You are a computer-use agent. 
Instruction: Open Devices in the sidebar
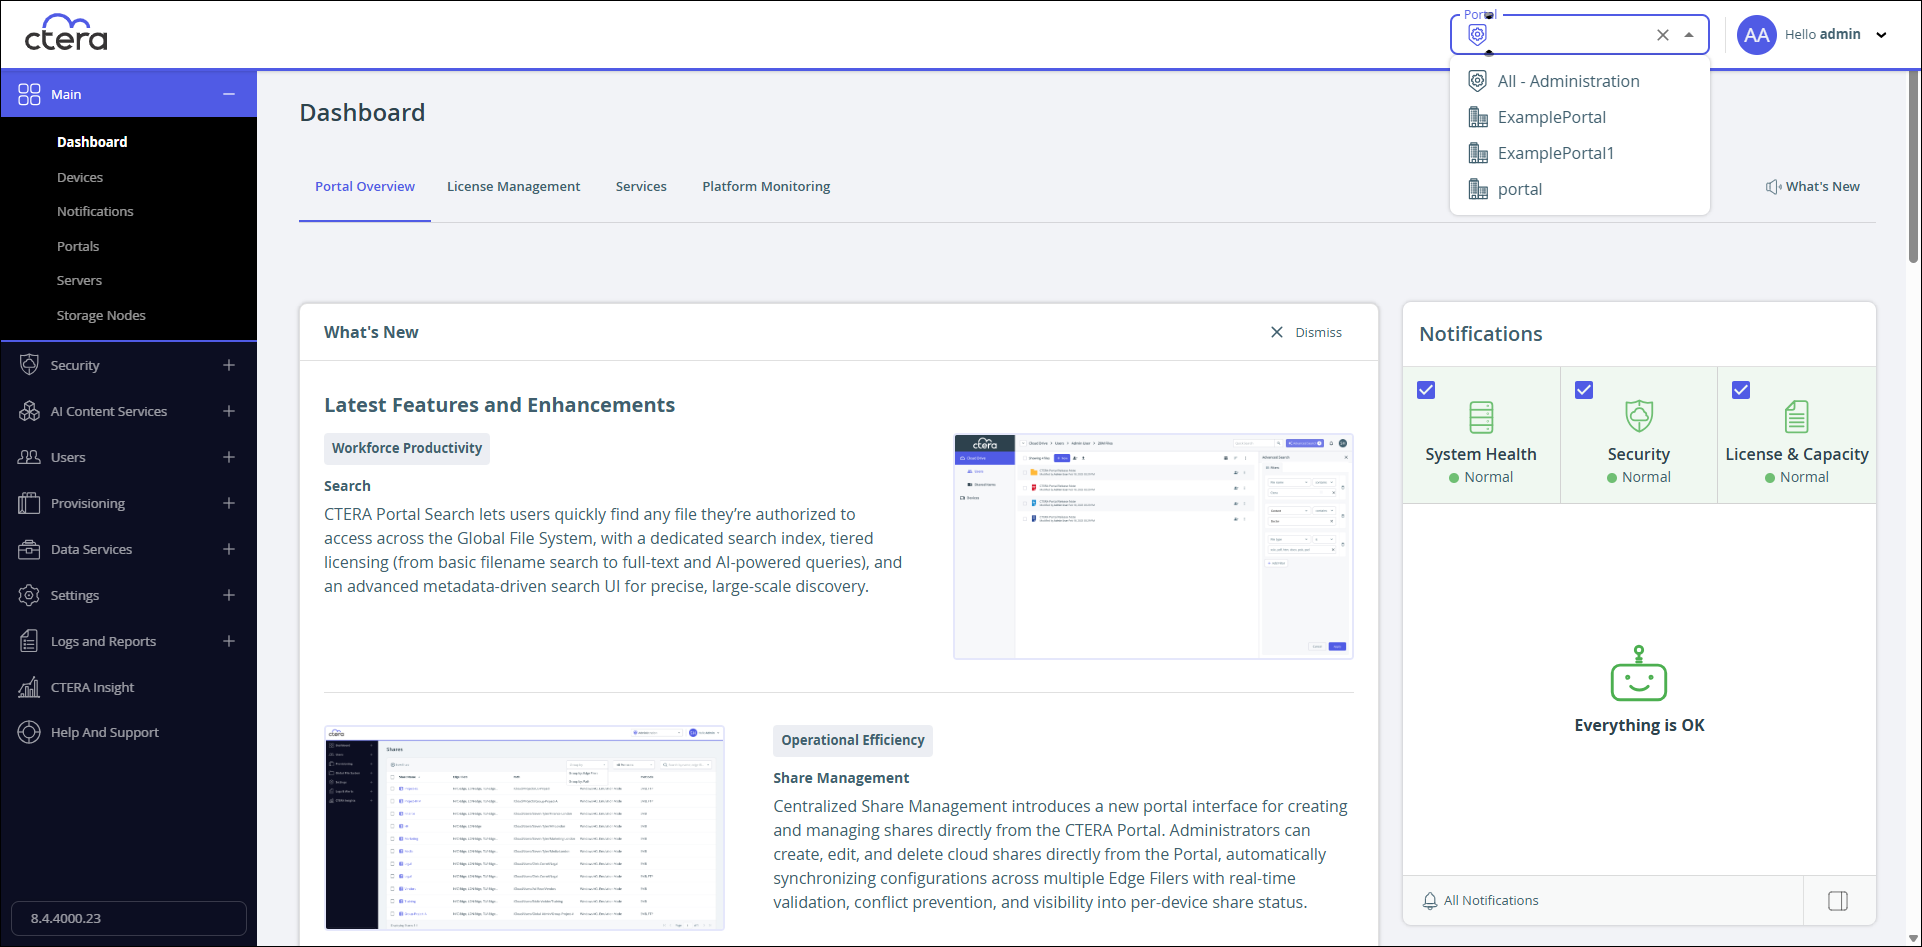pos(80,177)
